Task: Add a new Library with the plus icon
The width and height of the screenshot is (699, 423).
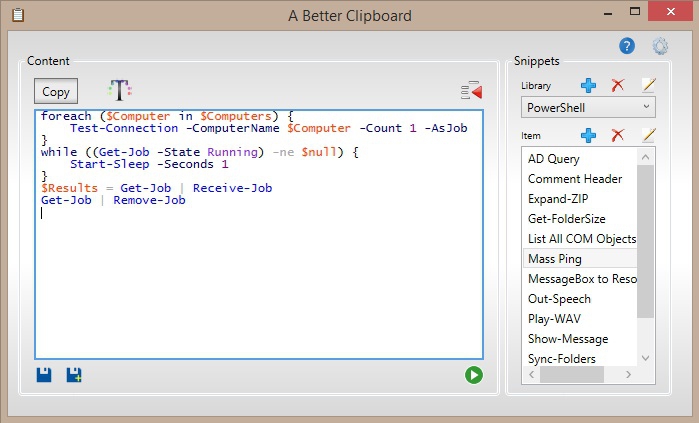Action: click(588, 85)
